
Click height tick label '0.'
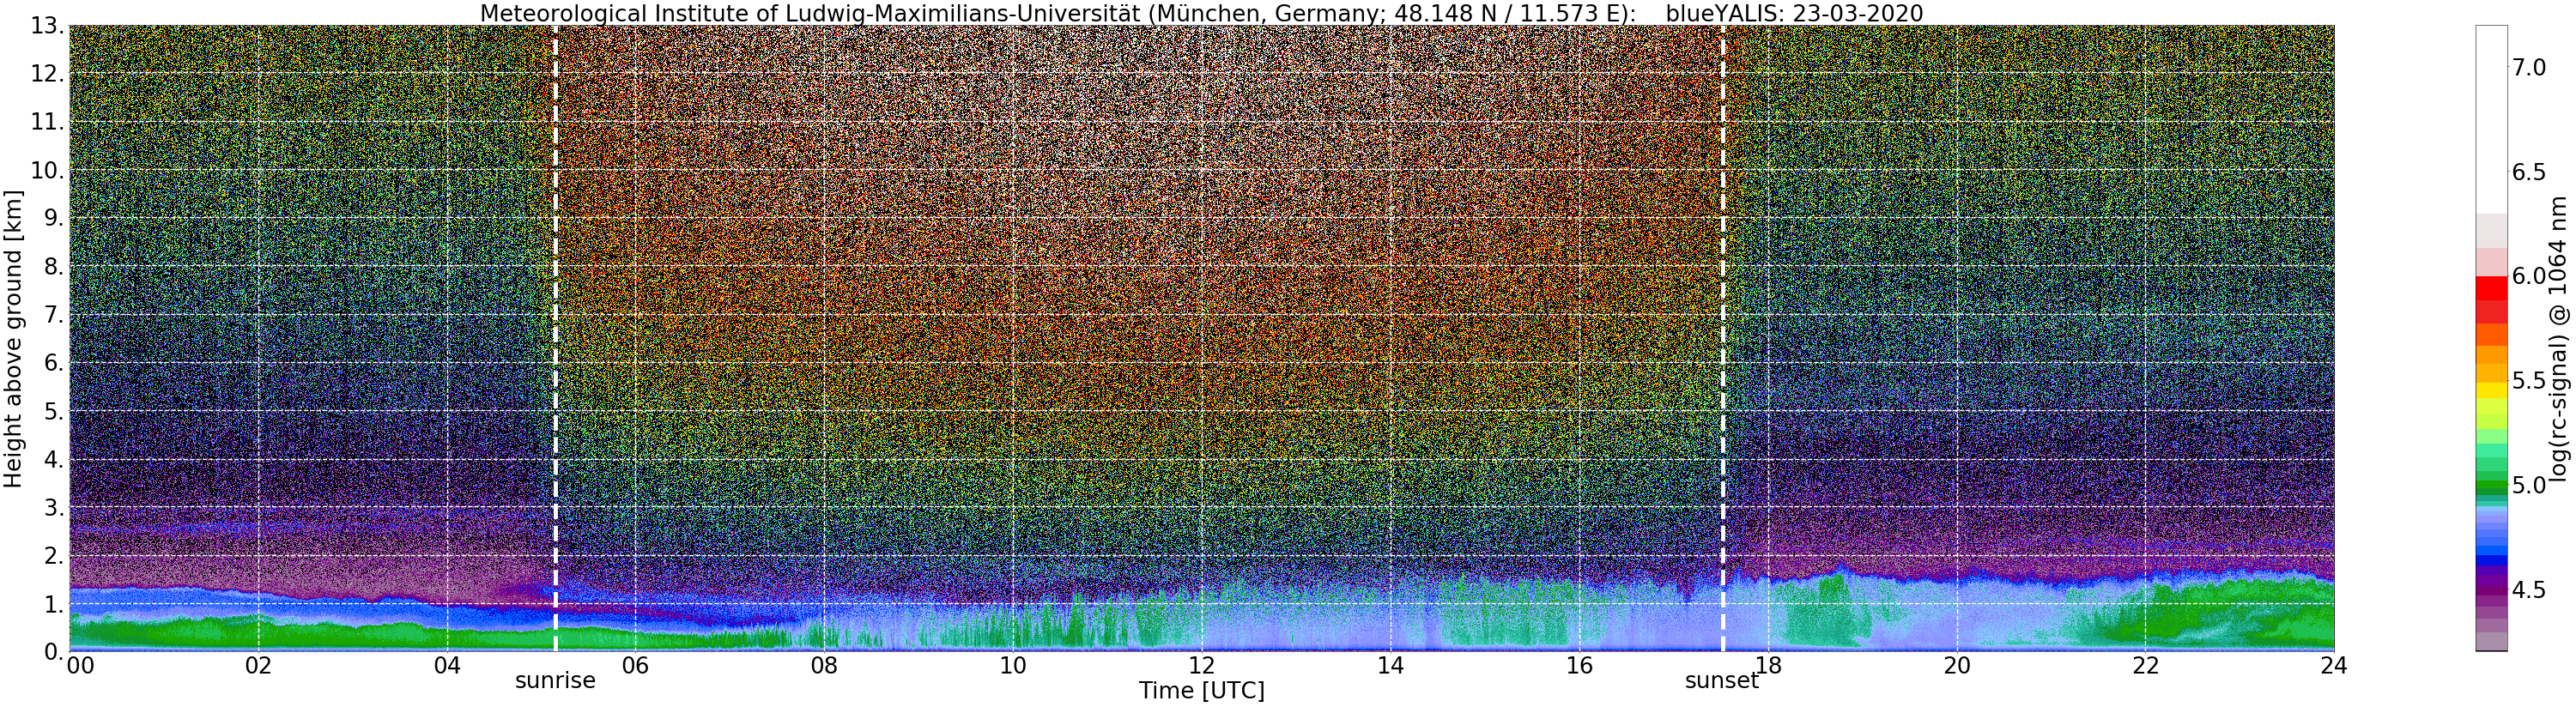click(52, 651)
